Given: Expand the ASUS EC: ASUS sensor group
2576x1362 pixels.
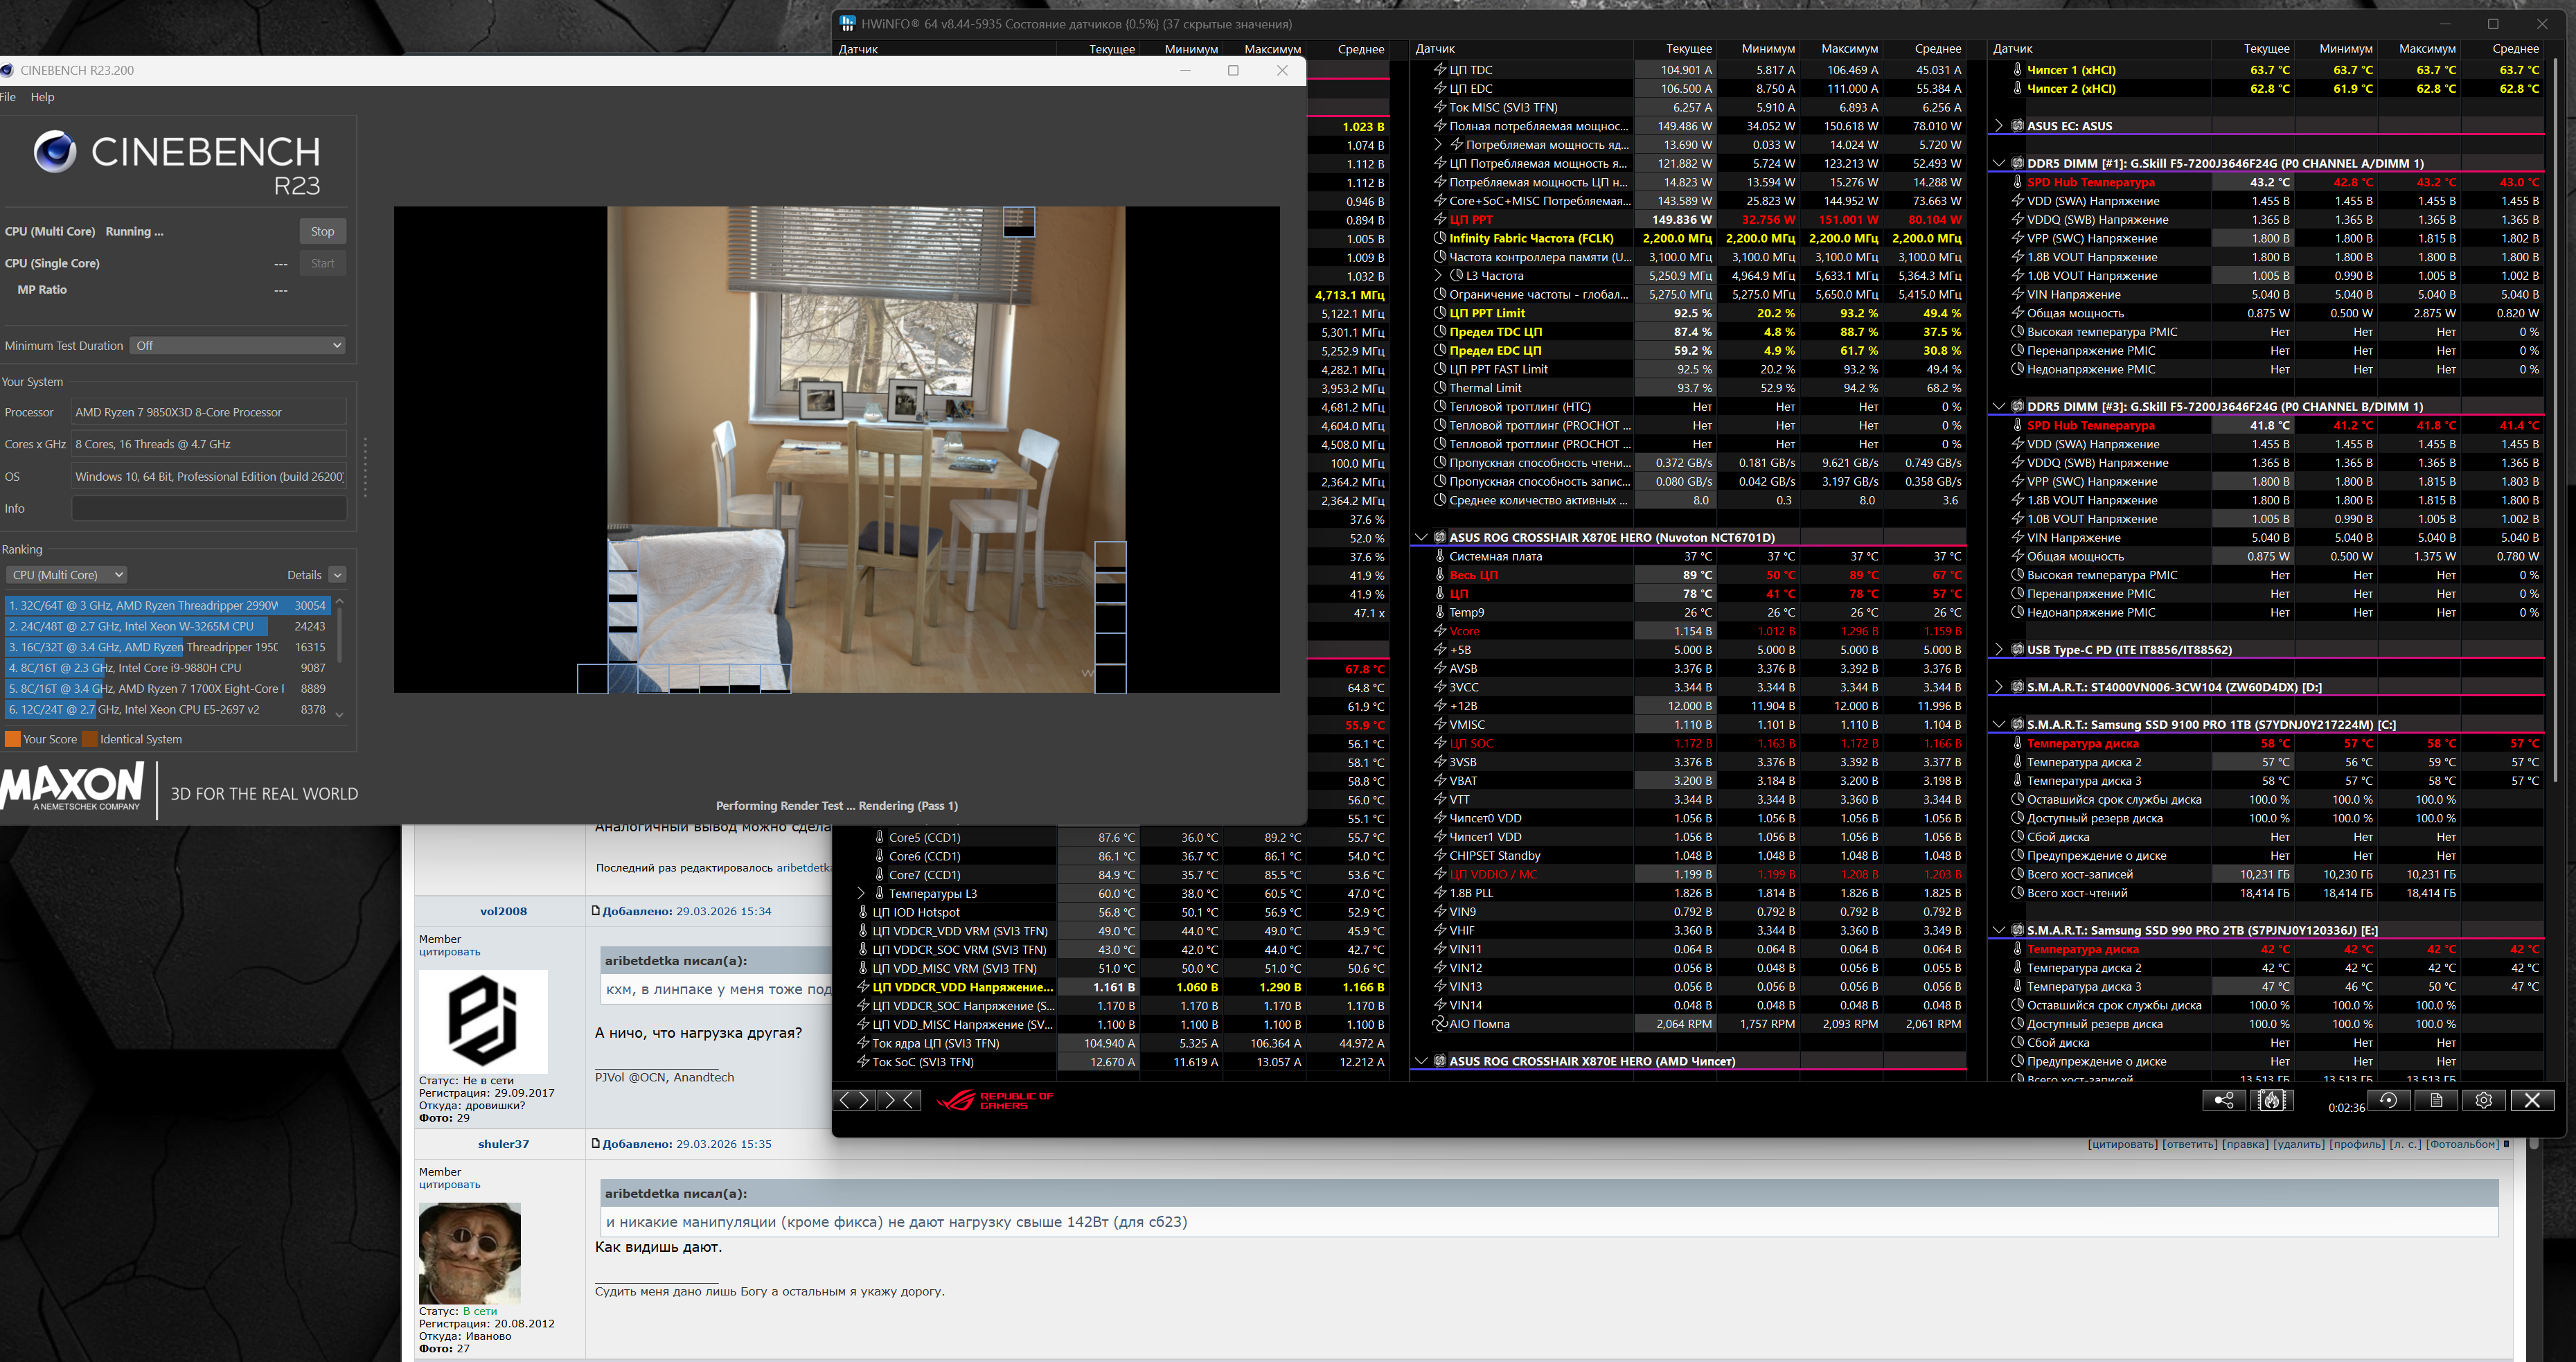Looking at the screenshot, I should [1999, 126].
